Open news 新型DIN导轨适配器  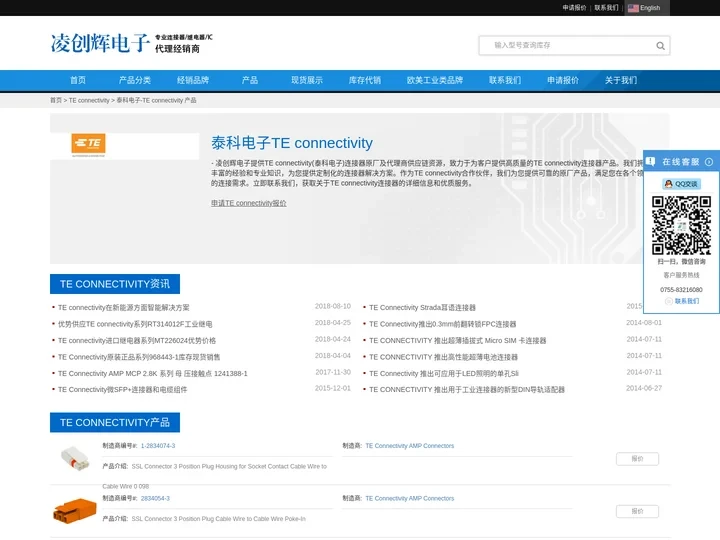tap(467, 389)
